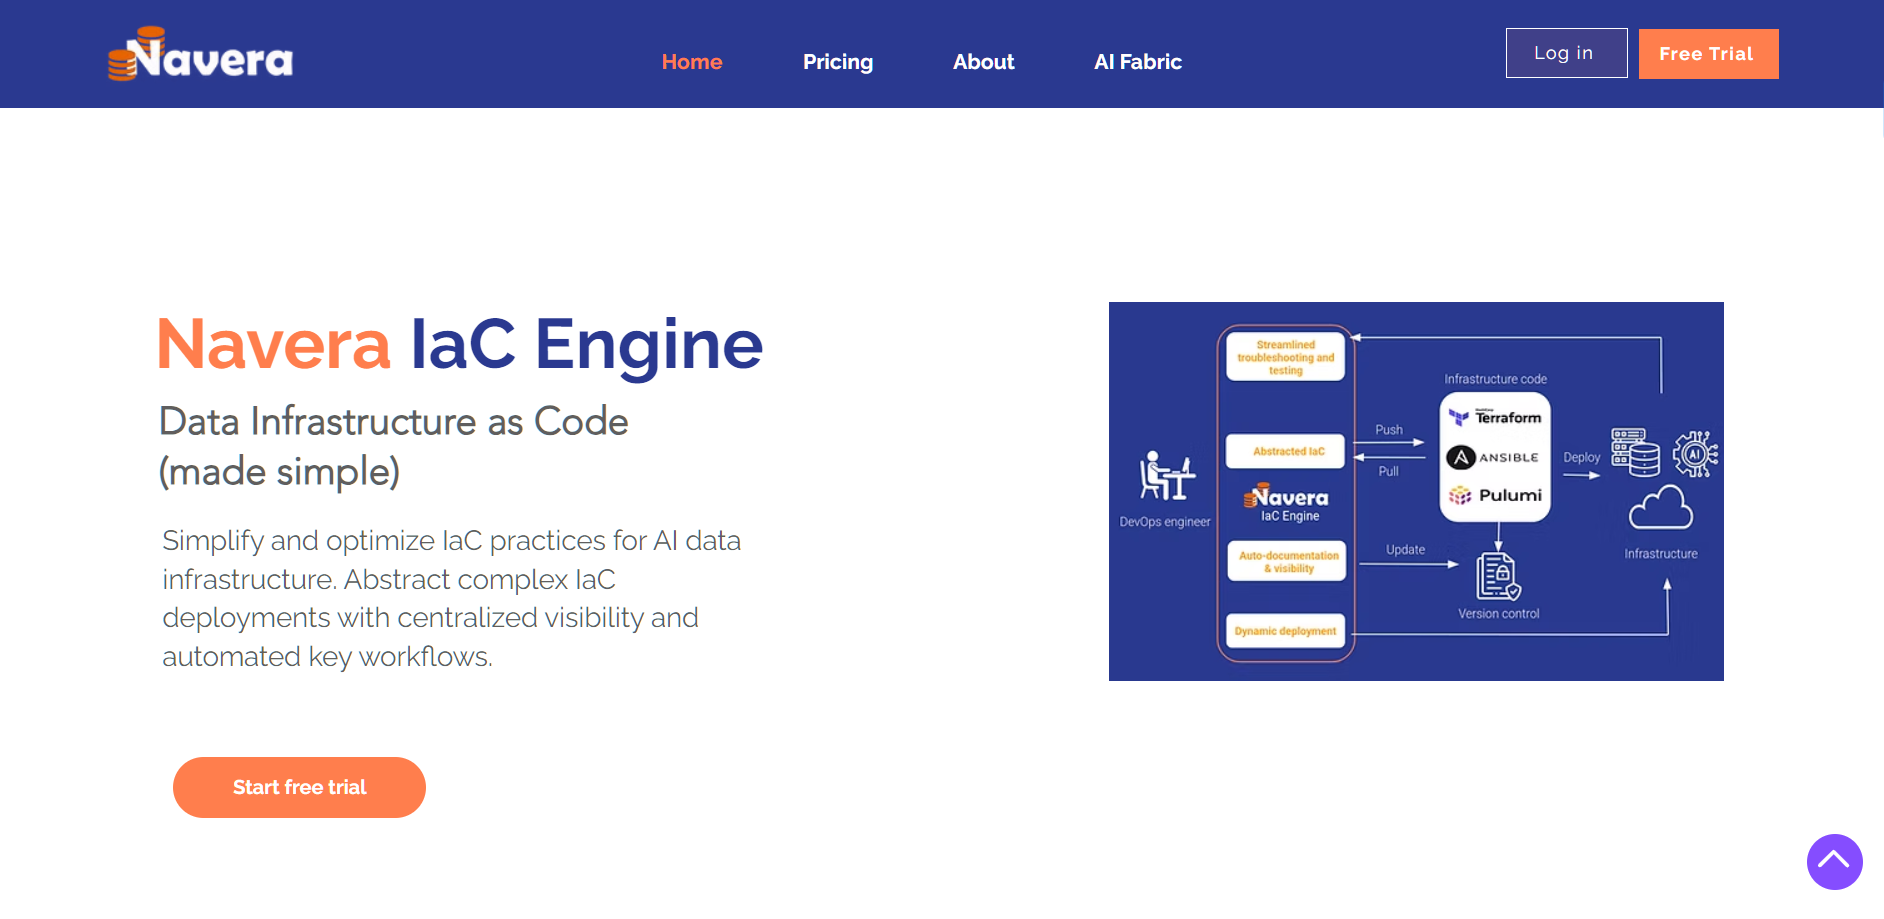Click the Log in button
Image resolution: width=1884 pixels, height=919 pixels.
pos(1566,53)
